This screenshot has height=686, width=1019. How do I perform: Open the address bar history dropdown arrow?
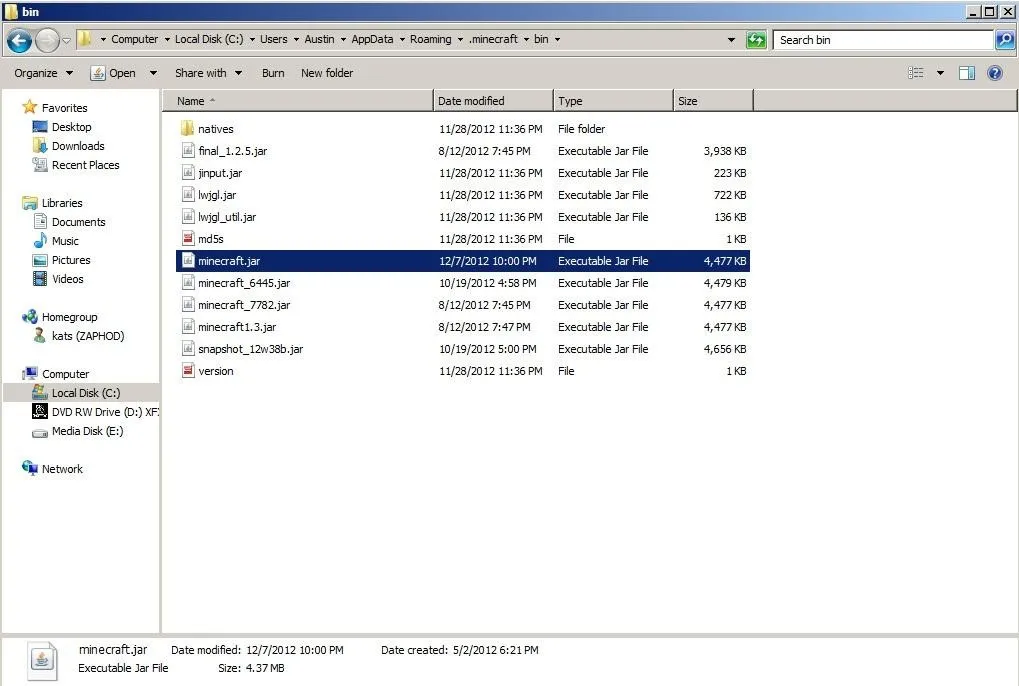pyautogui.click(x=731, y=40)
